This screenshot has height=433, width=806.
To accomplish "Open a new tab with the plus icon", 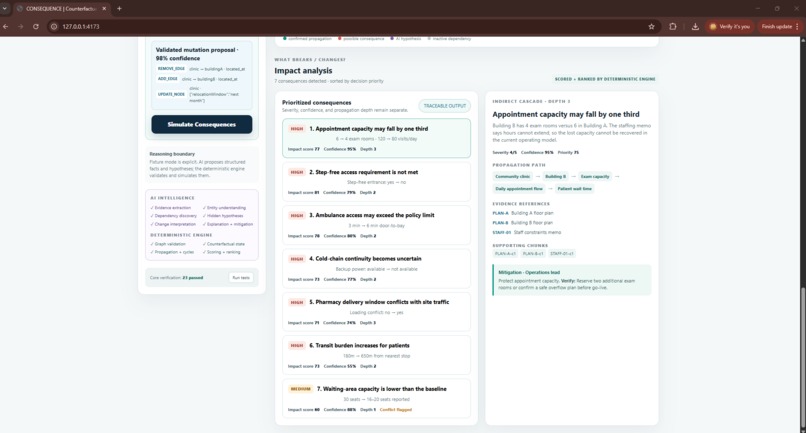I will [119, 8].
